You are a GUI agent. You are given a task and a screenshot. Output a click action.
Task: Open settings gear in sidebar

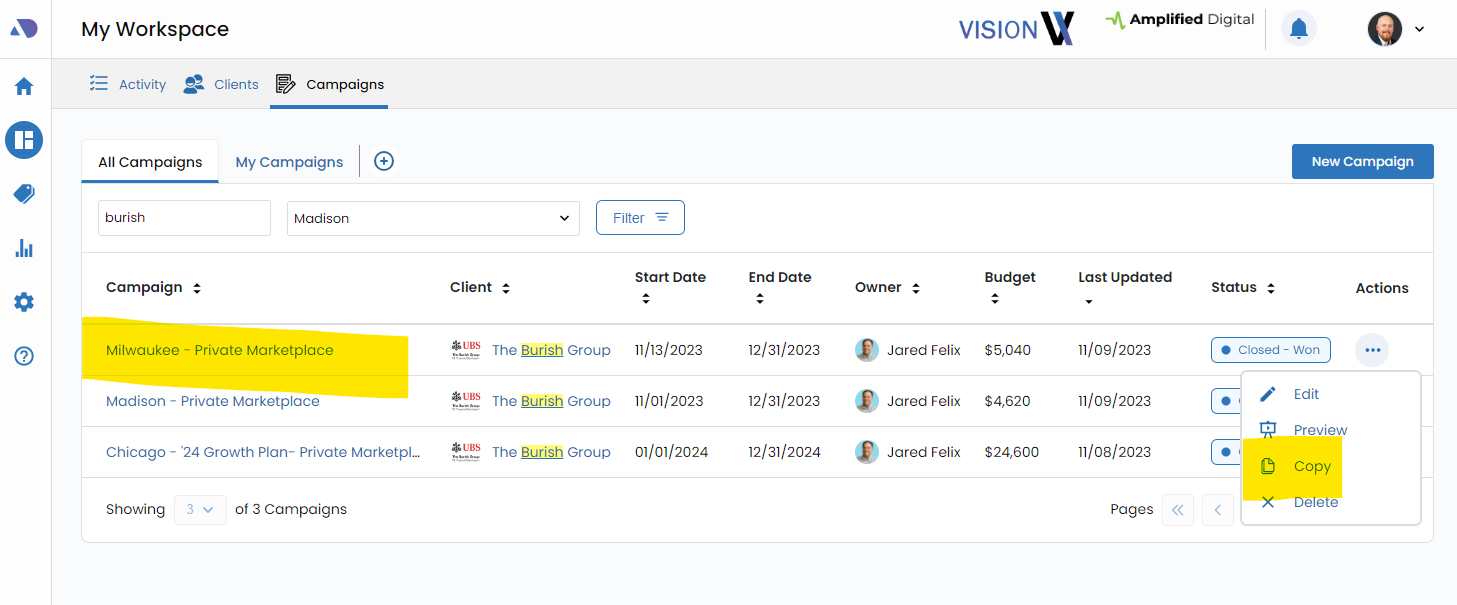click(24, 302)
